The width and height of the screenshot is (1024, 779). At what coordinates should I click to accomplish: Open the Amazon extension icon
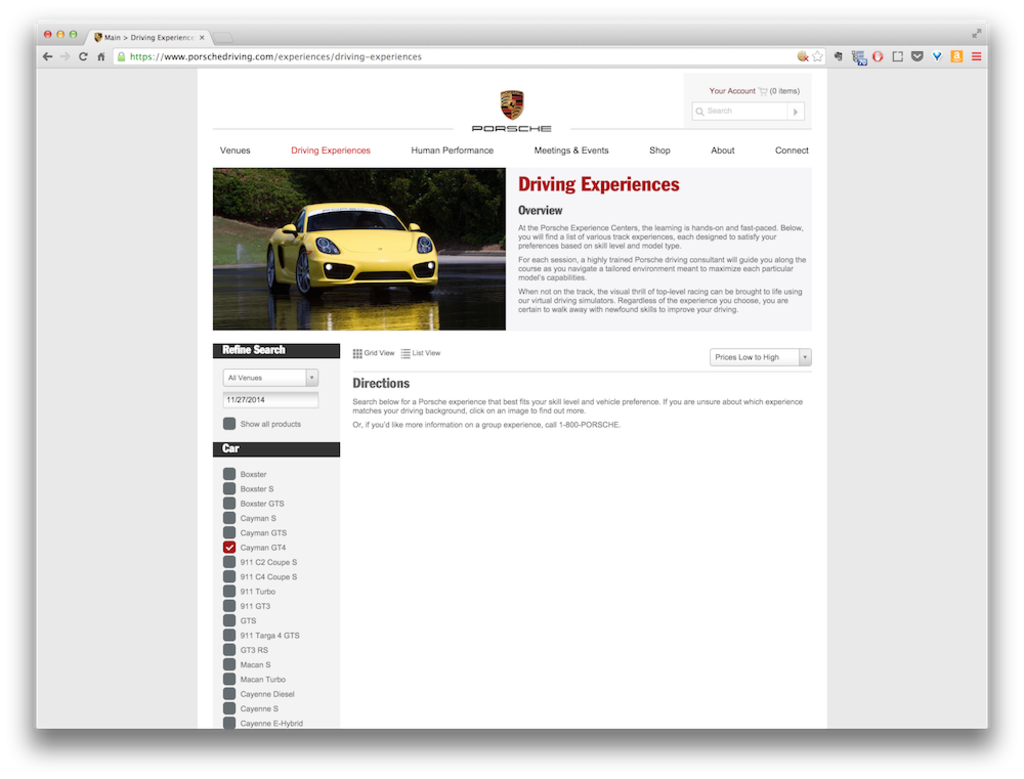click(x=956, y=57)
